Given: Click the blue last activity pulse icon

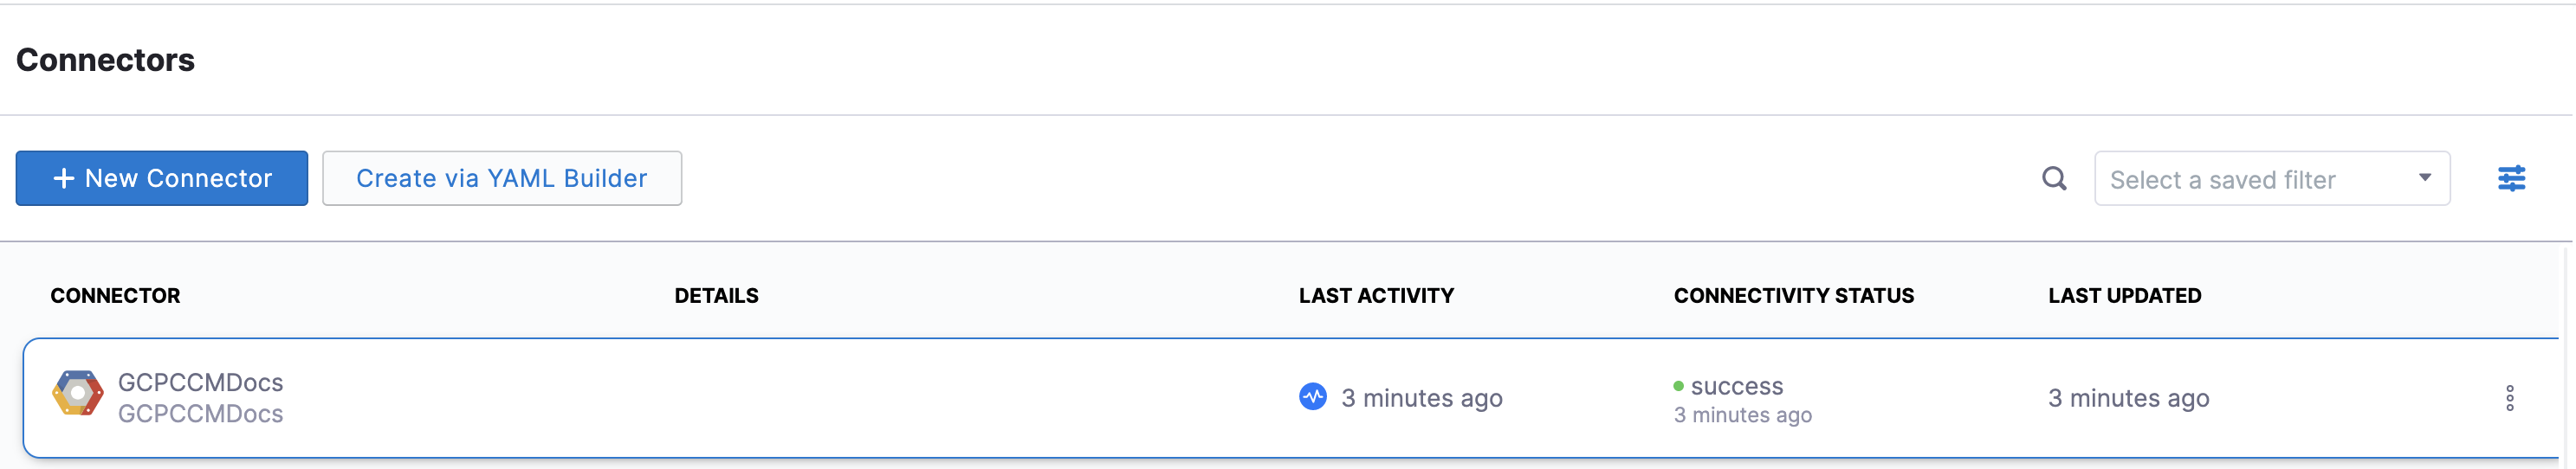Looking at the screenshot, I should pyautogui.click(x=1312, y=397).
